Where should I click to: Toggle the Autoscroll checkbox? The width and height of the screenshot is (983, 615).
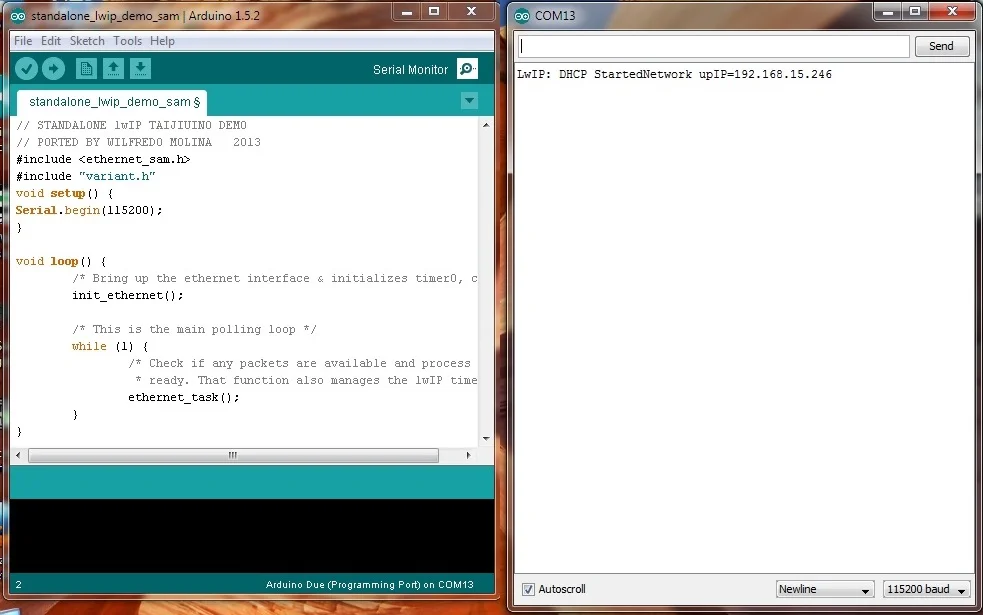pyautogui.click(x=528, y=589)
